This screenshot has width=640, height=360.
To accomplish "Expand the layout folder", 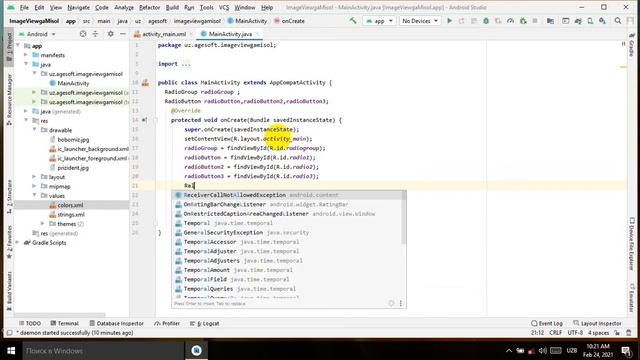I will (x=34, y=177).
